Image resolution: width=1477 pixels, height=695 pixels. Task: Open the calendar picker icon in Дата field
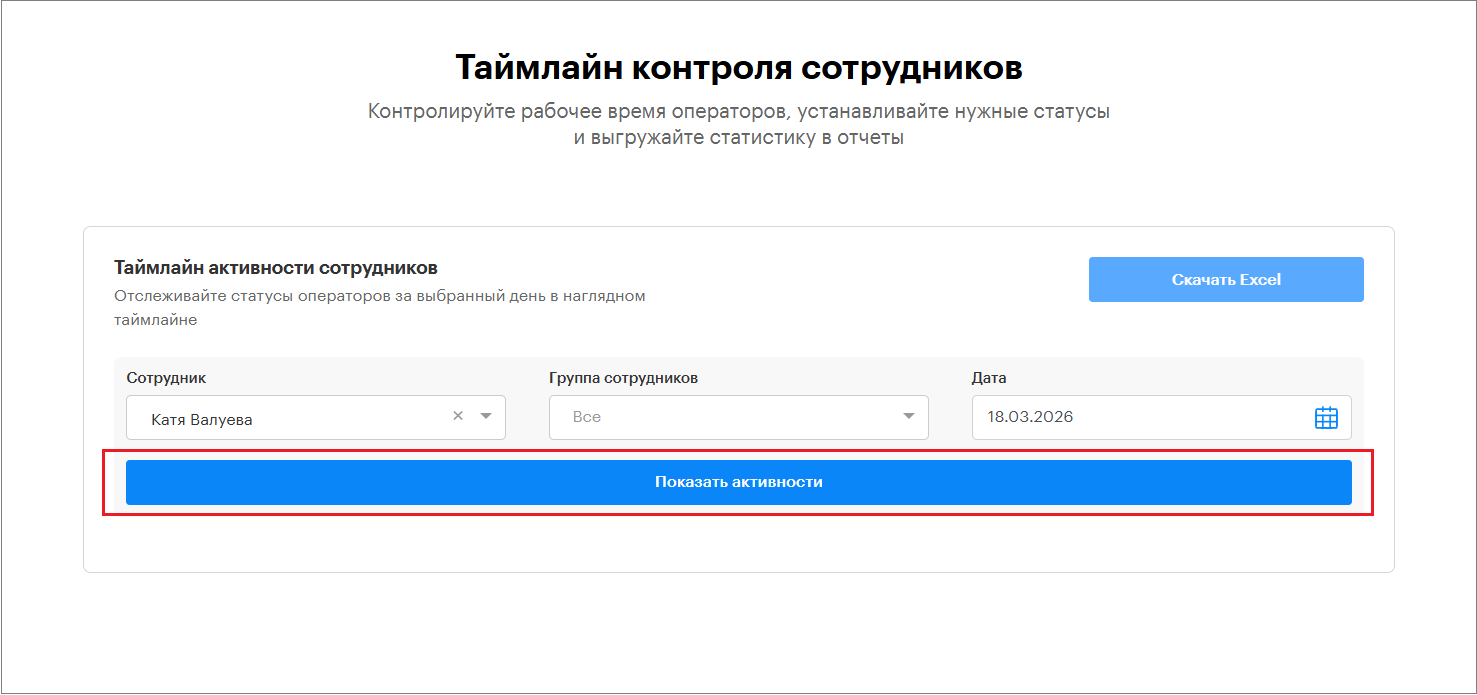[x=1325, y=418]
